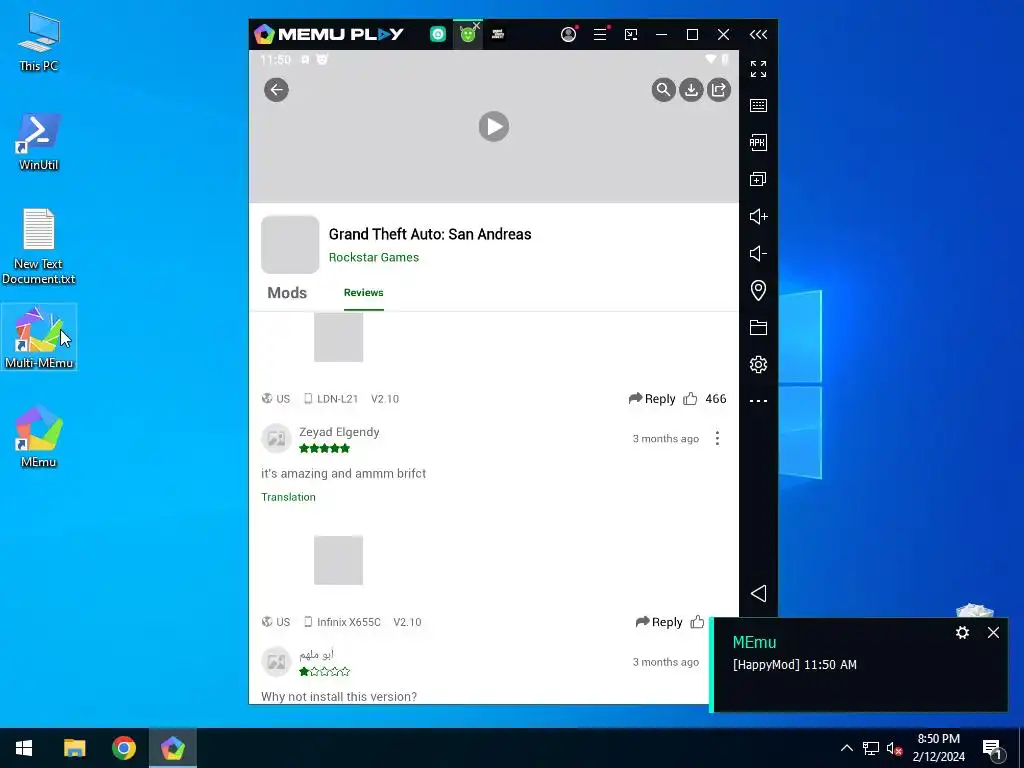Open the options menu for Zeyad Elgendy's review
The width and height of the screenshot is (1024, 768).
click(717, 438)
